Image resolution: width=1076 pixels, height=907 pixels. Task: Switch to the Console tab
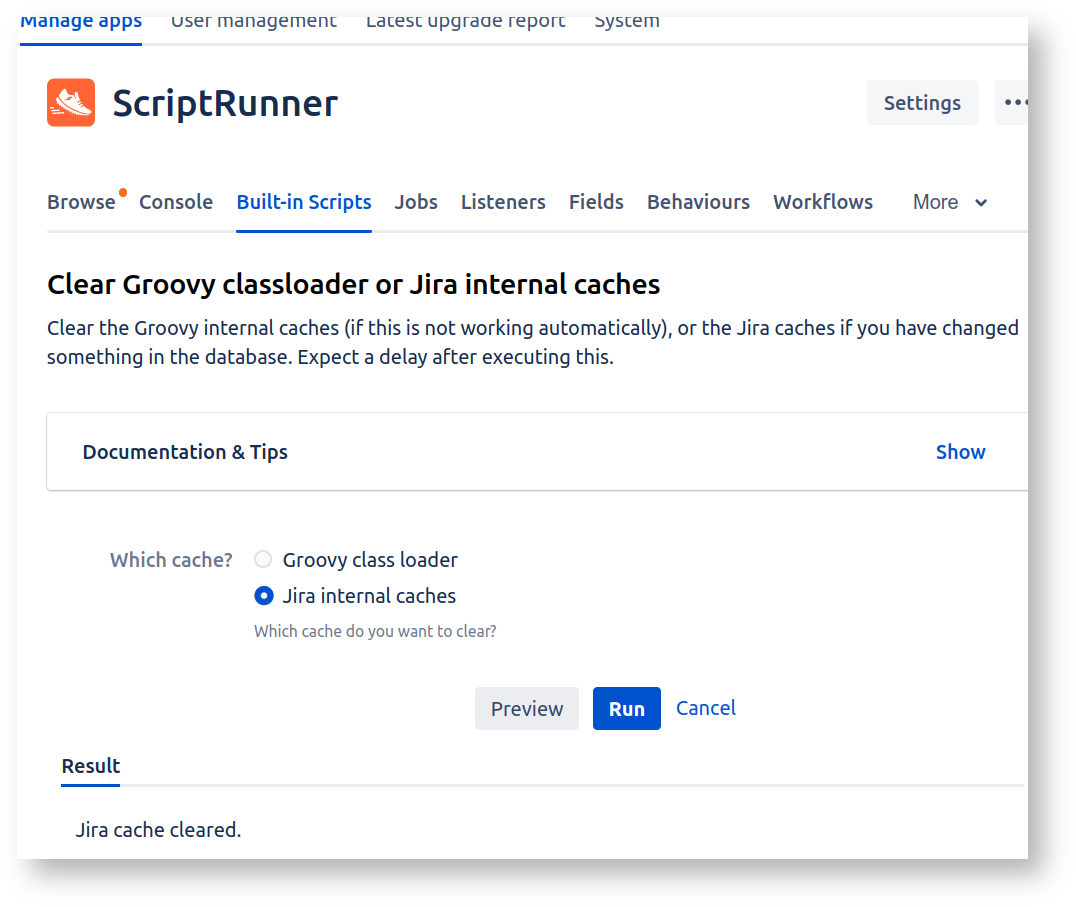(176, 202)
